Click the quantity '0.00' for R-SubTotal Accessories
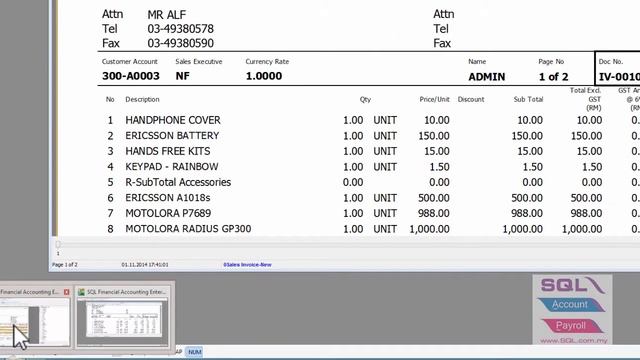 point(353,182)
